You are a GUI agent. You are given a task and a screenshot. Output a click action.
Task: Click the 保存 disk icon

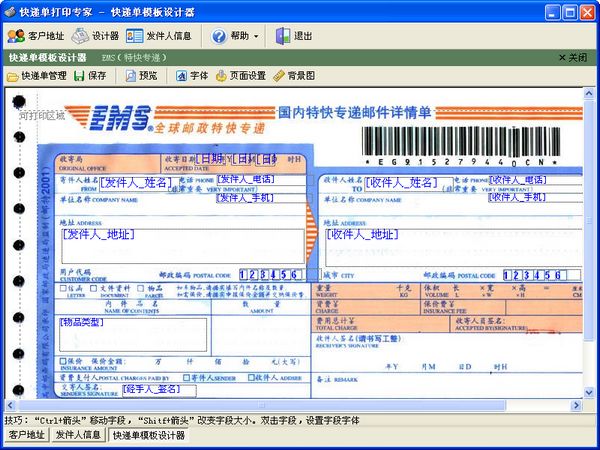point(79,76)
